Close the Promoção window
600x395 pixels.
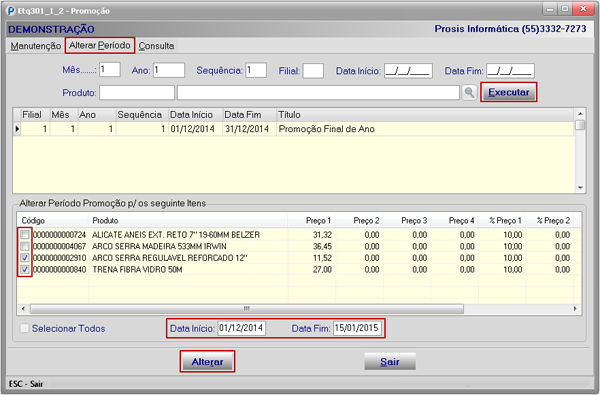pyautogui.click(x=583, y=9)
